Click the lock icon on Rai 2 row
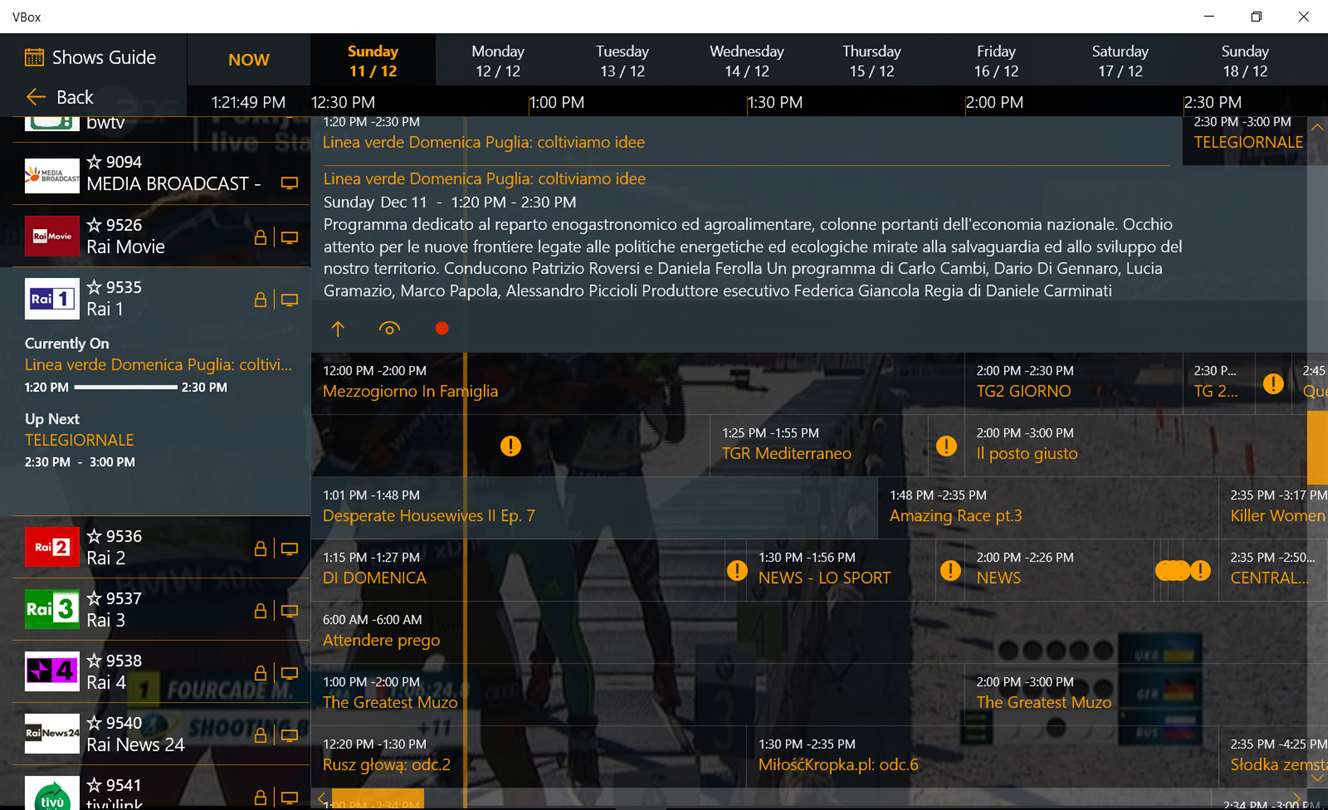1328x810 pixels. (x=260, y=548)
